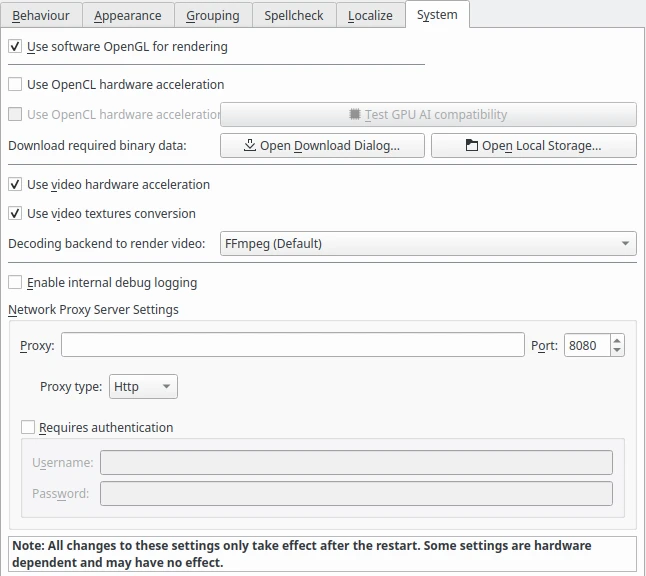The width and height of the screenshot is (646, 576).
Task: Turn off video hardware acceleration
Action: 15,185
